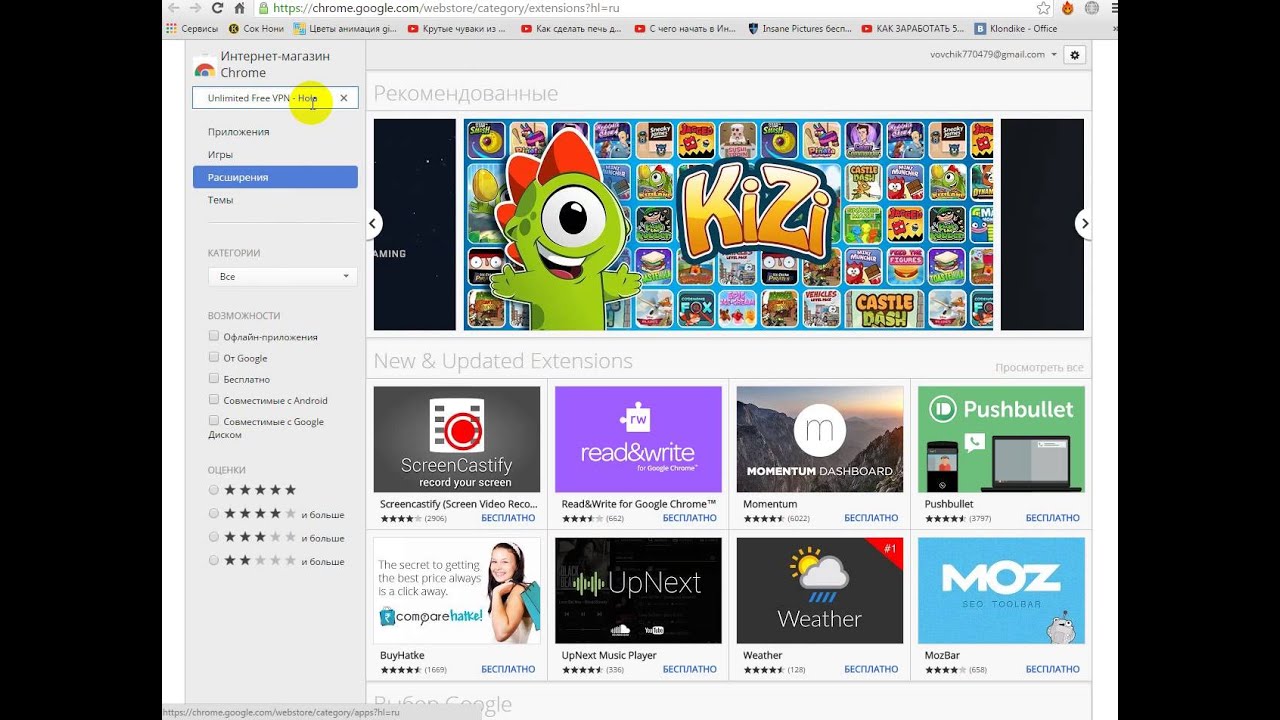Select two stars и больше filter

(213, 561)
